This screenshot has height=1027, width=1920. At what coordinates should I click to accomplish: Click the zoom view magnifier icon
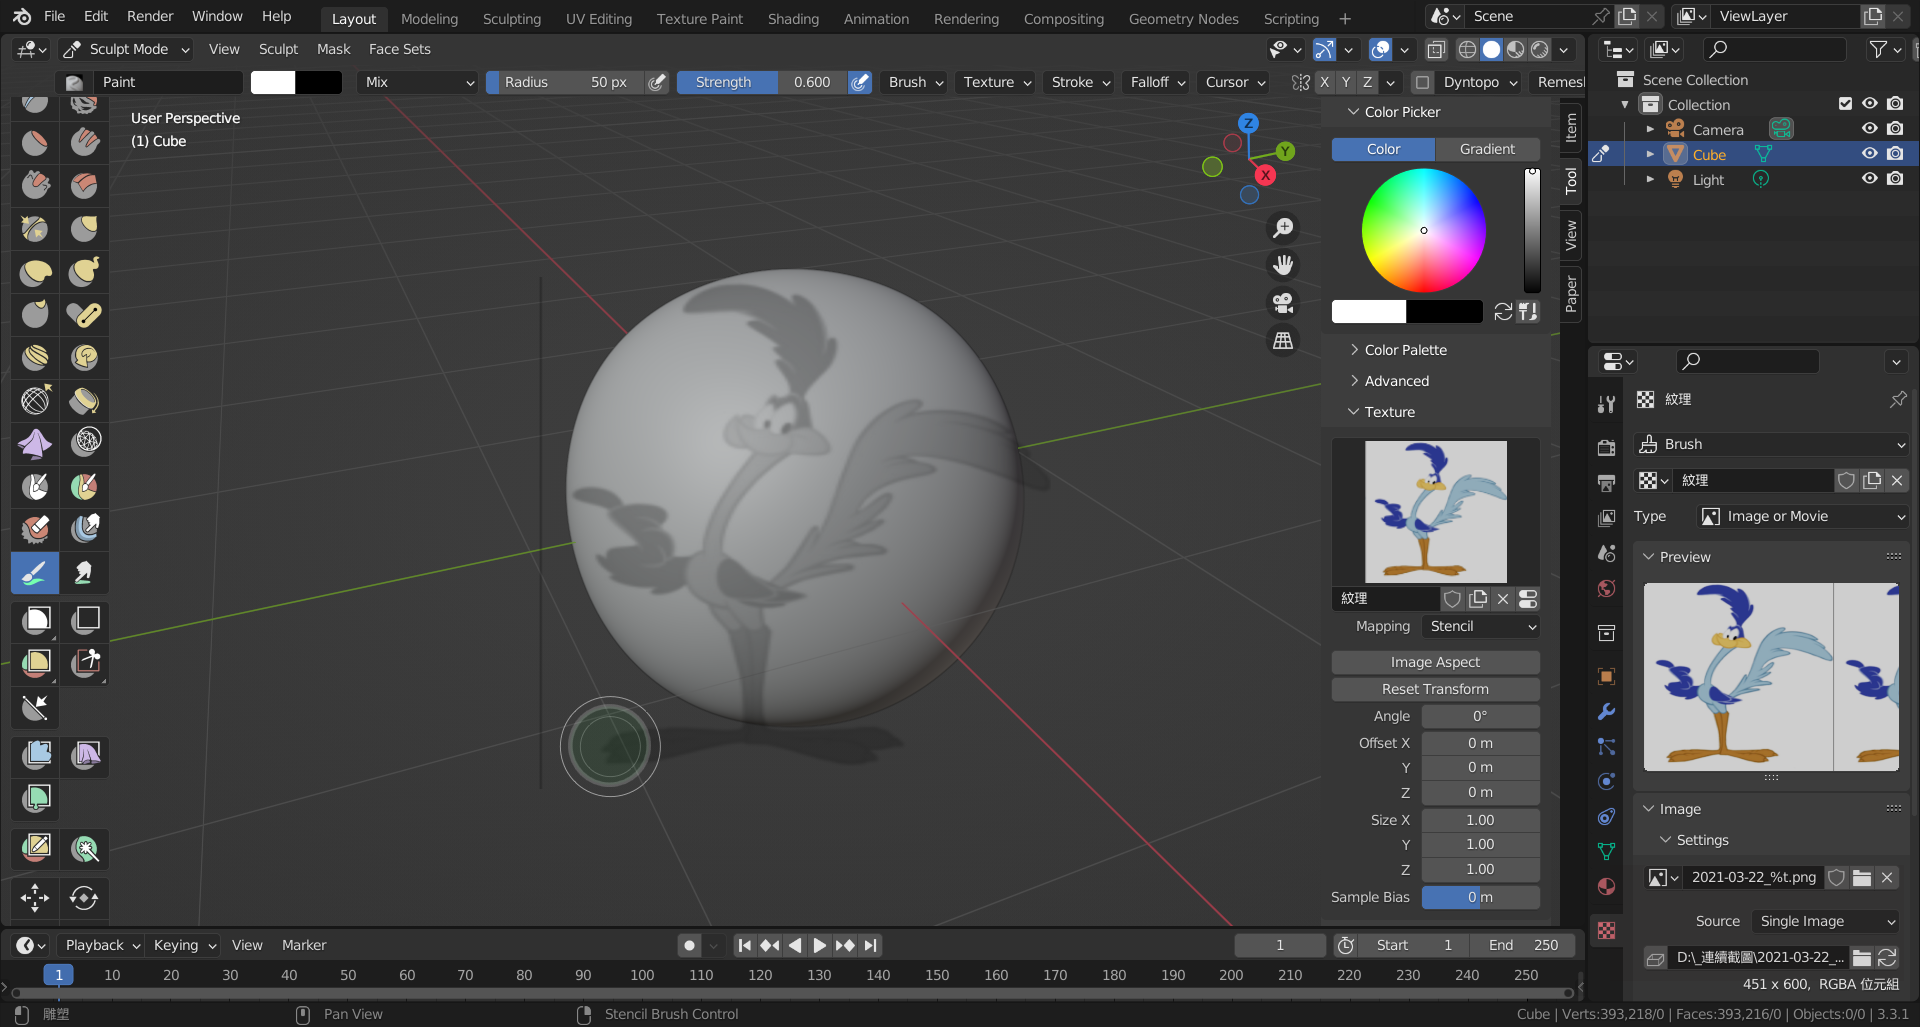tap(1283, 228)
